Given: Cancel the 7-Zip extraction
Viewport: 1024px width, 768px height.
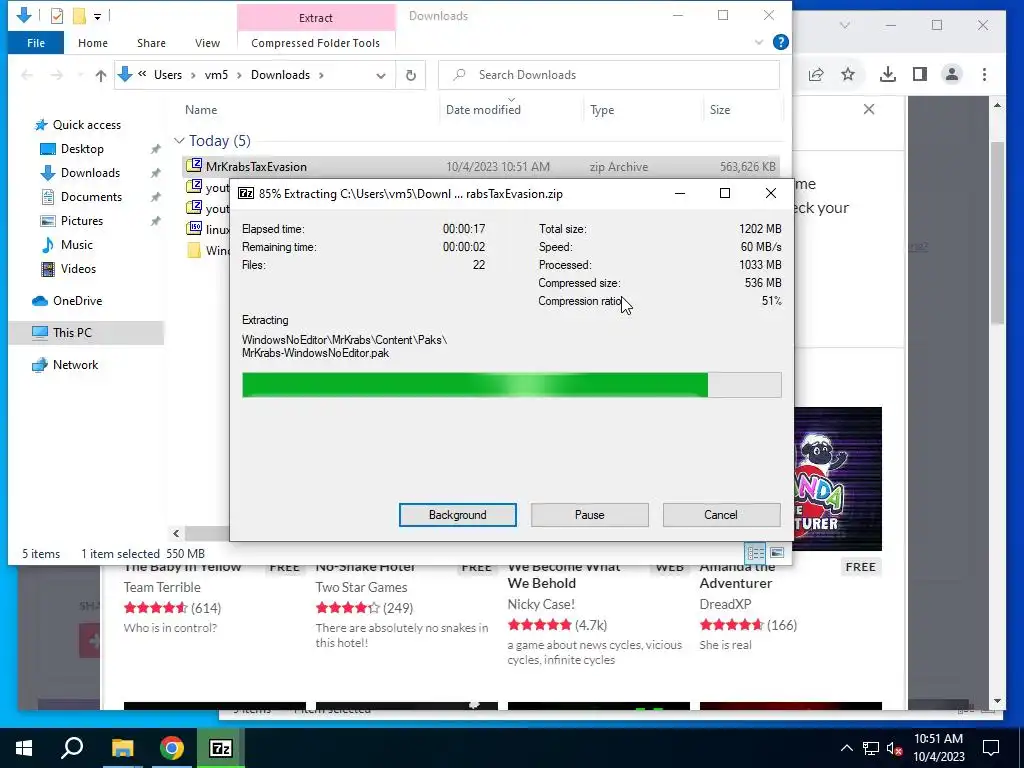Looking at the screenshot, I should tap(721, 515).
